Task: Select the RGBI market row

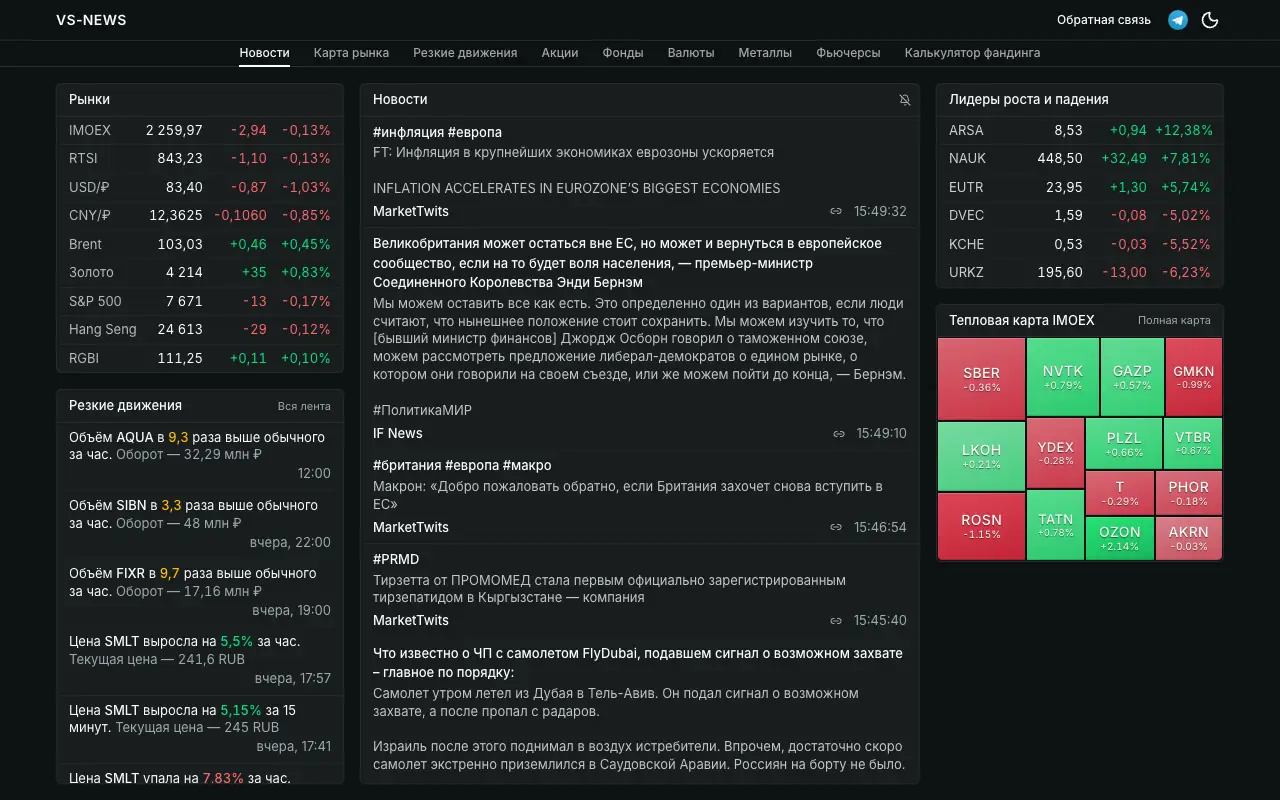Action: coord(200,358)
